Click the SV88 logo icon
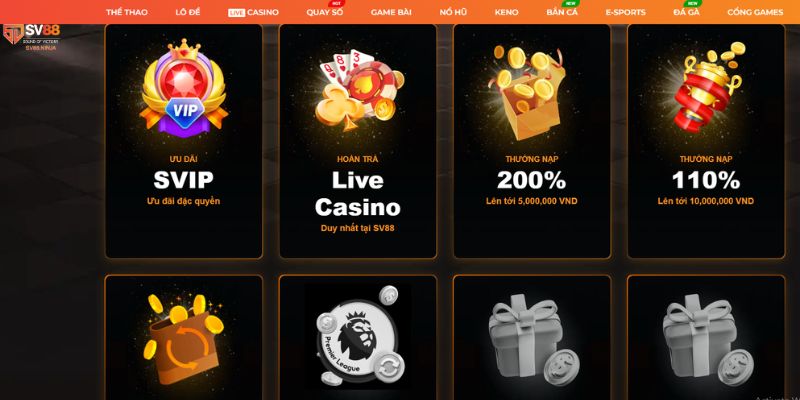 (x=32, y=37)
